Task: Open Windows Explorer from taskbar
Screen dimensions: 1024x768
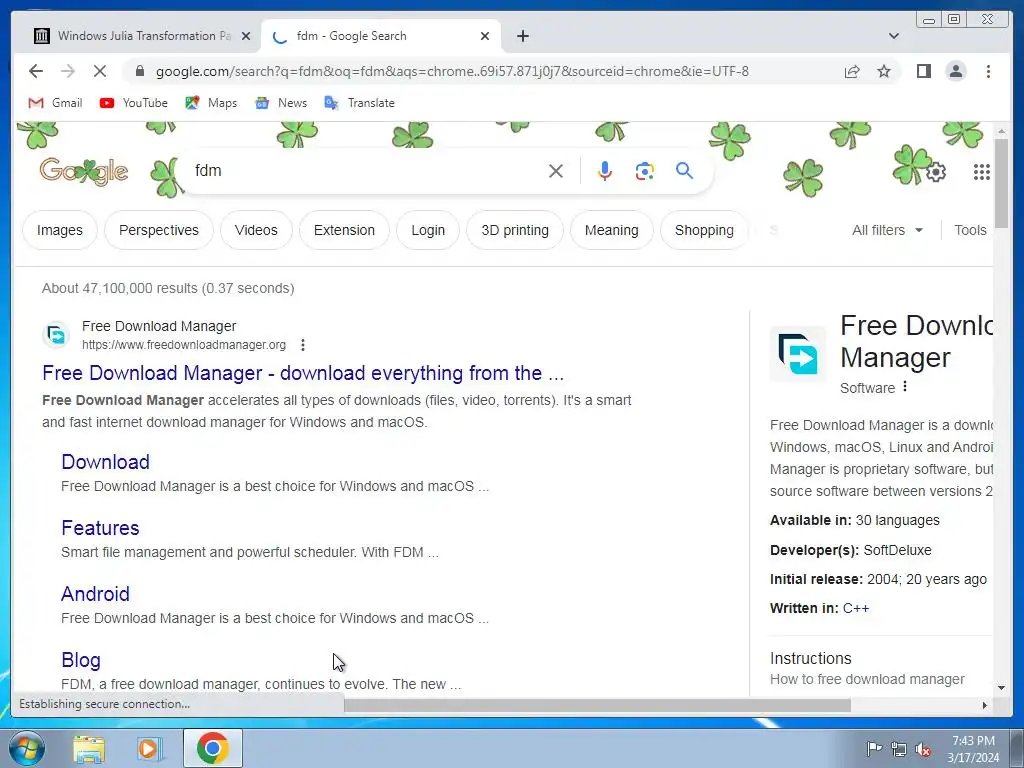Action: [x=89, y=748]
